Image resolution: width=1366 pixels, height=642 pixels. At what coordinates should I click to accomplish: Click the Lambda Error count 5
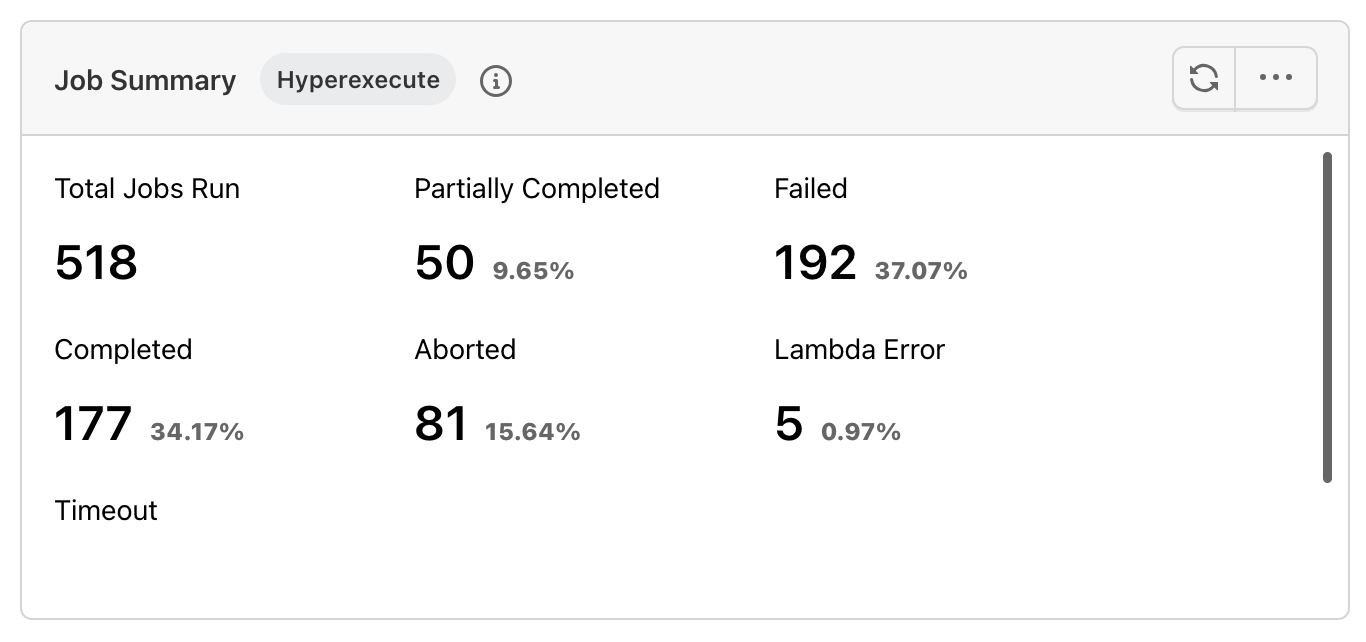click(789, 424)
